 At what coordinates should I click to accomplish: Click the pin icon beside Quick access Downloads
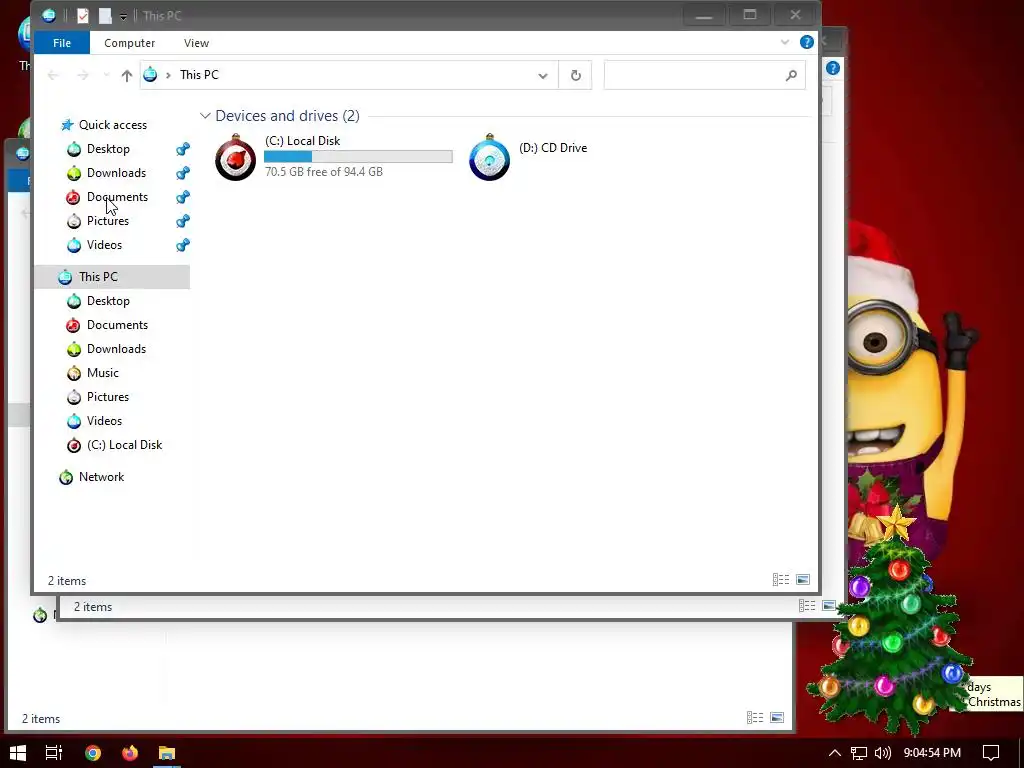tap(183, 173)
